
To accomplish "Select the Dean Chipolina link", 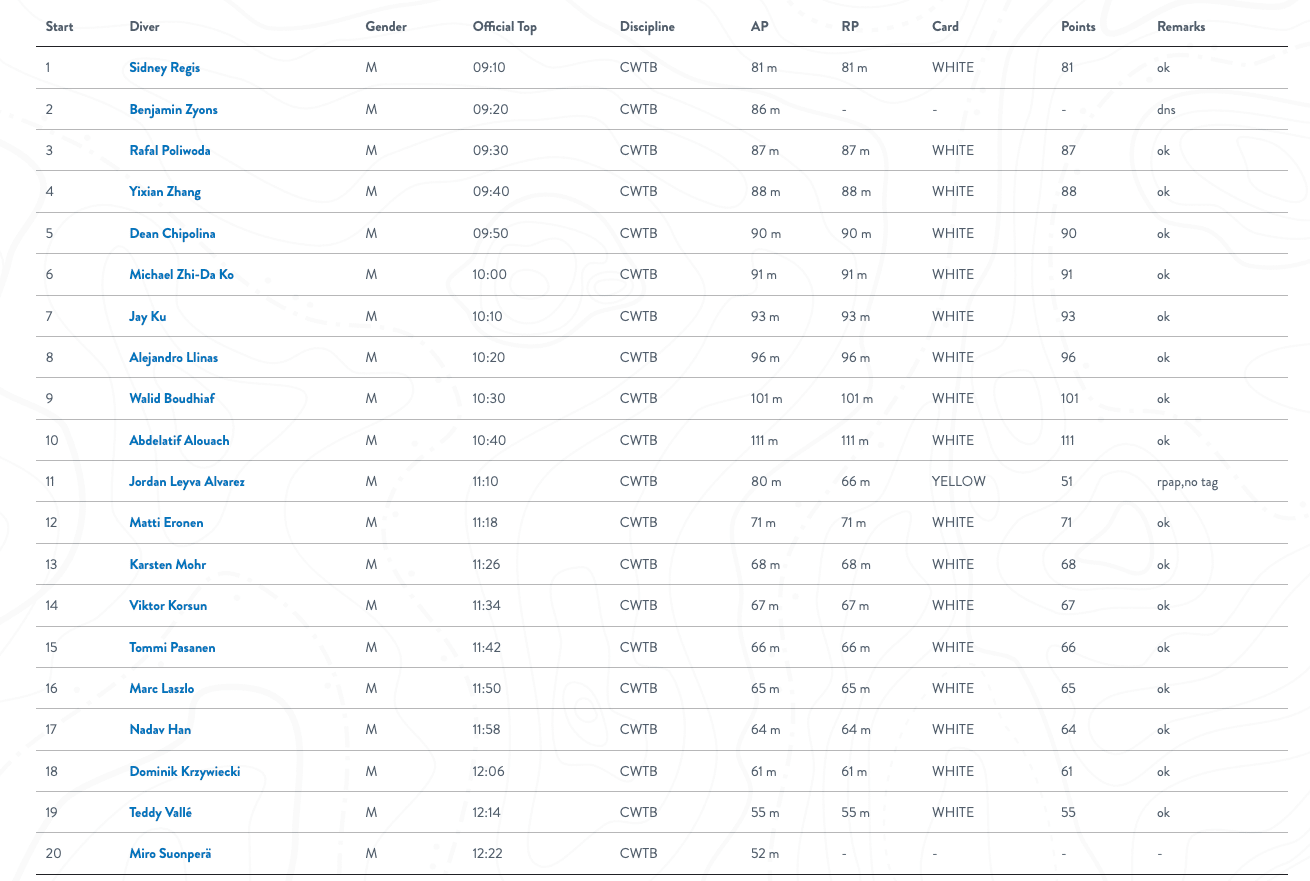I will 172,234.
